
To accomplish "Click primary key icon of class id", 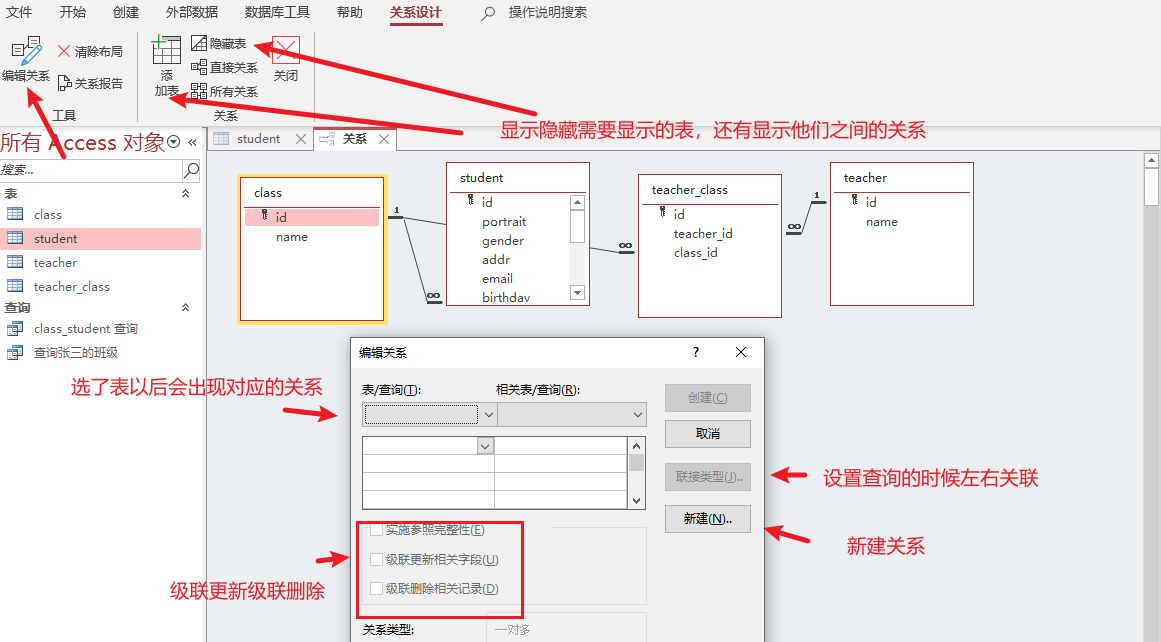I will click(x=264, y=215).
